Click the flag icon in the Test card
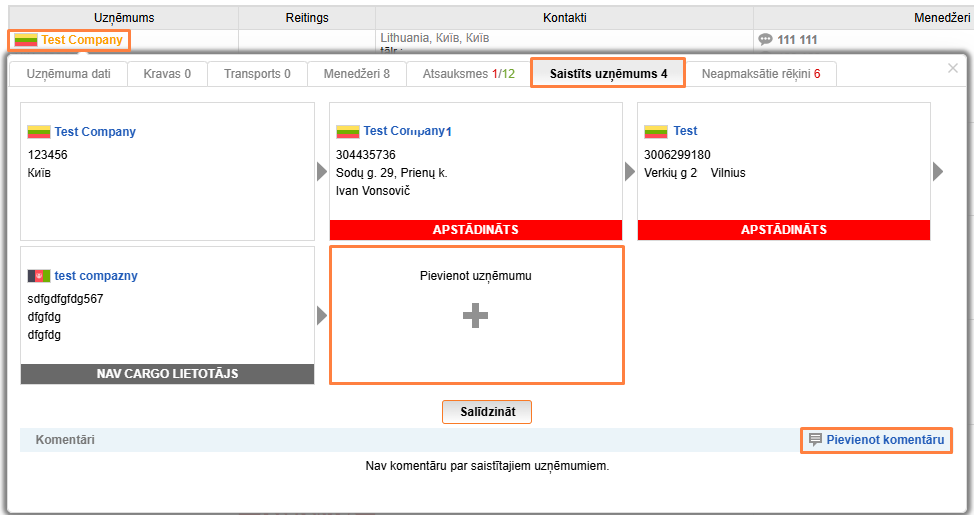 pyautogui.click(x=656, y=131)
